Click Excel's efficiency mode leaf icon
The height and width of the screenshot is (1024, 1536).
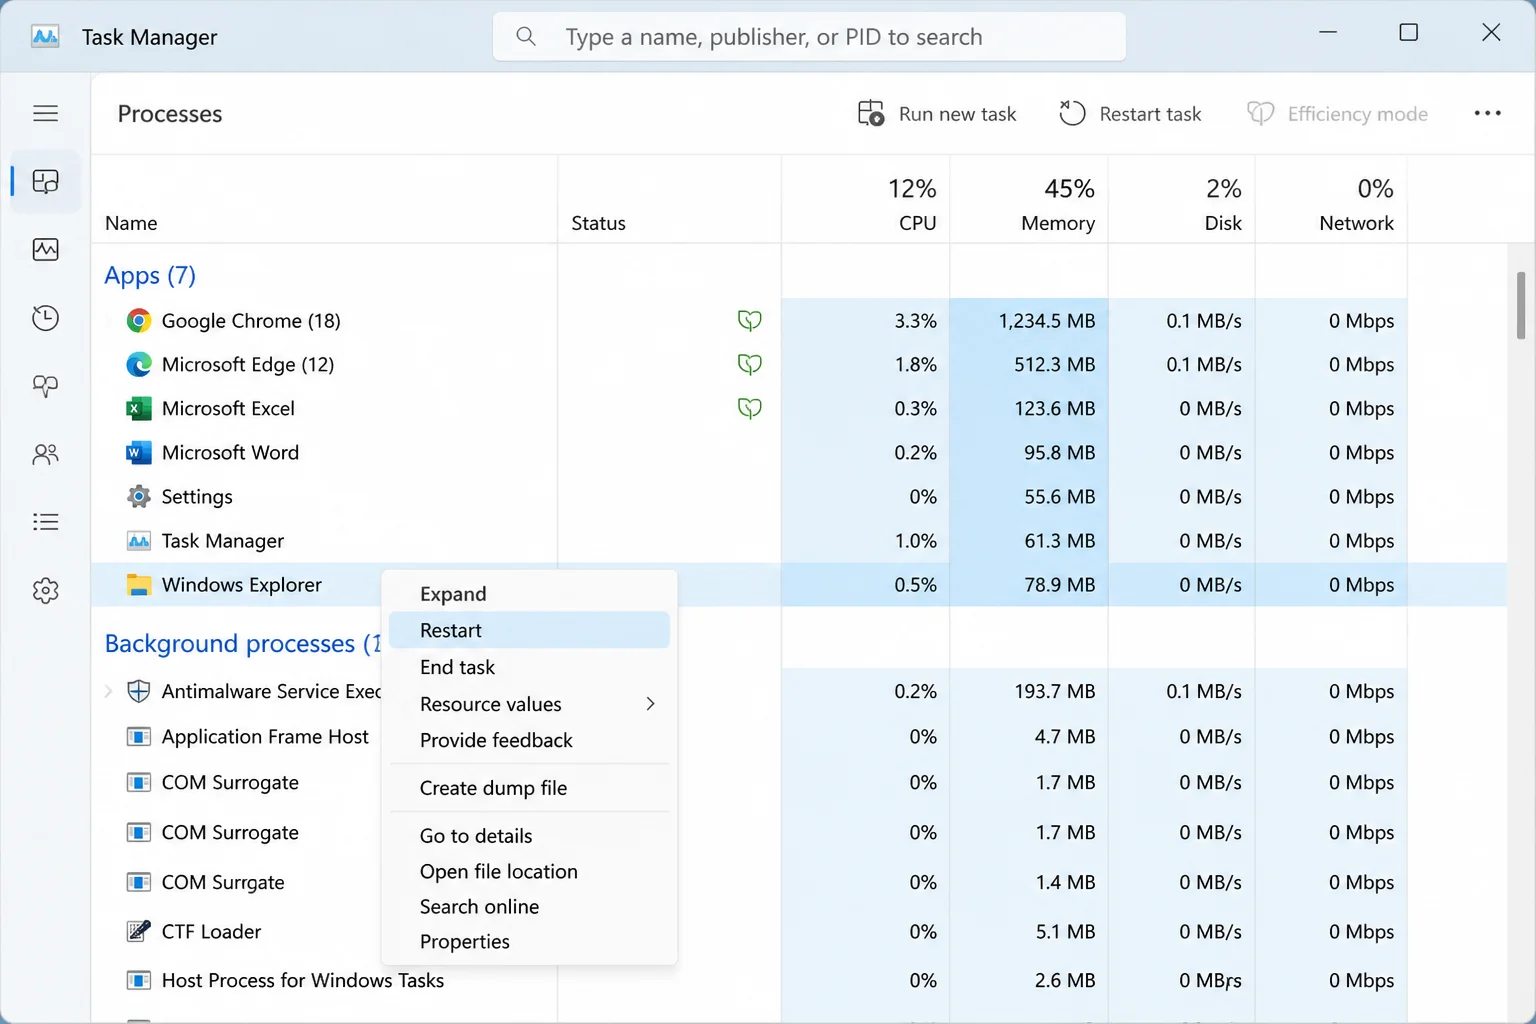[750, 409]
